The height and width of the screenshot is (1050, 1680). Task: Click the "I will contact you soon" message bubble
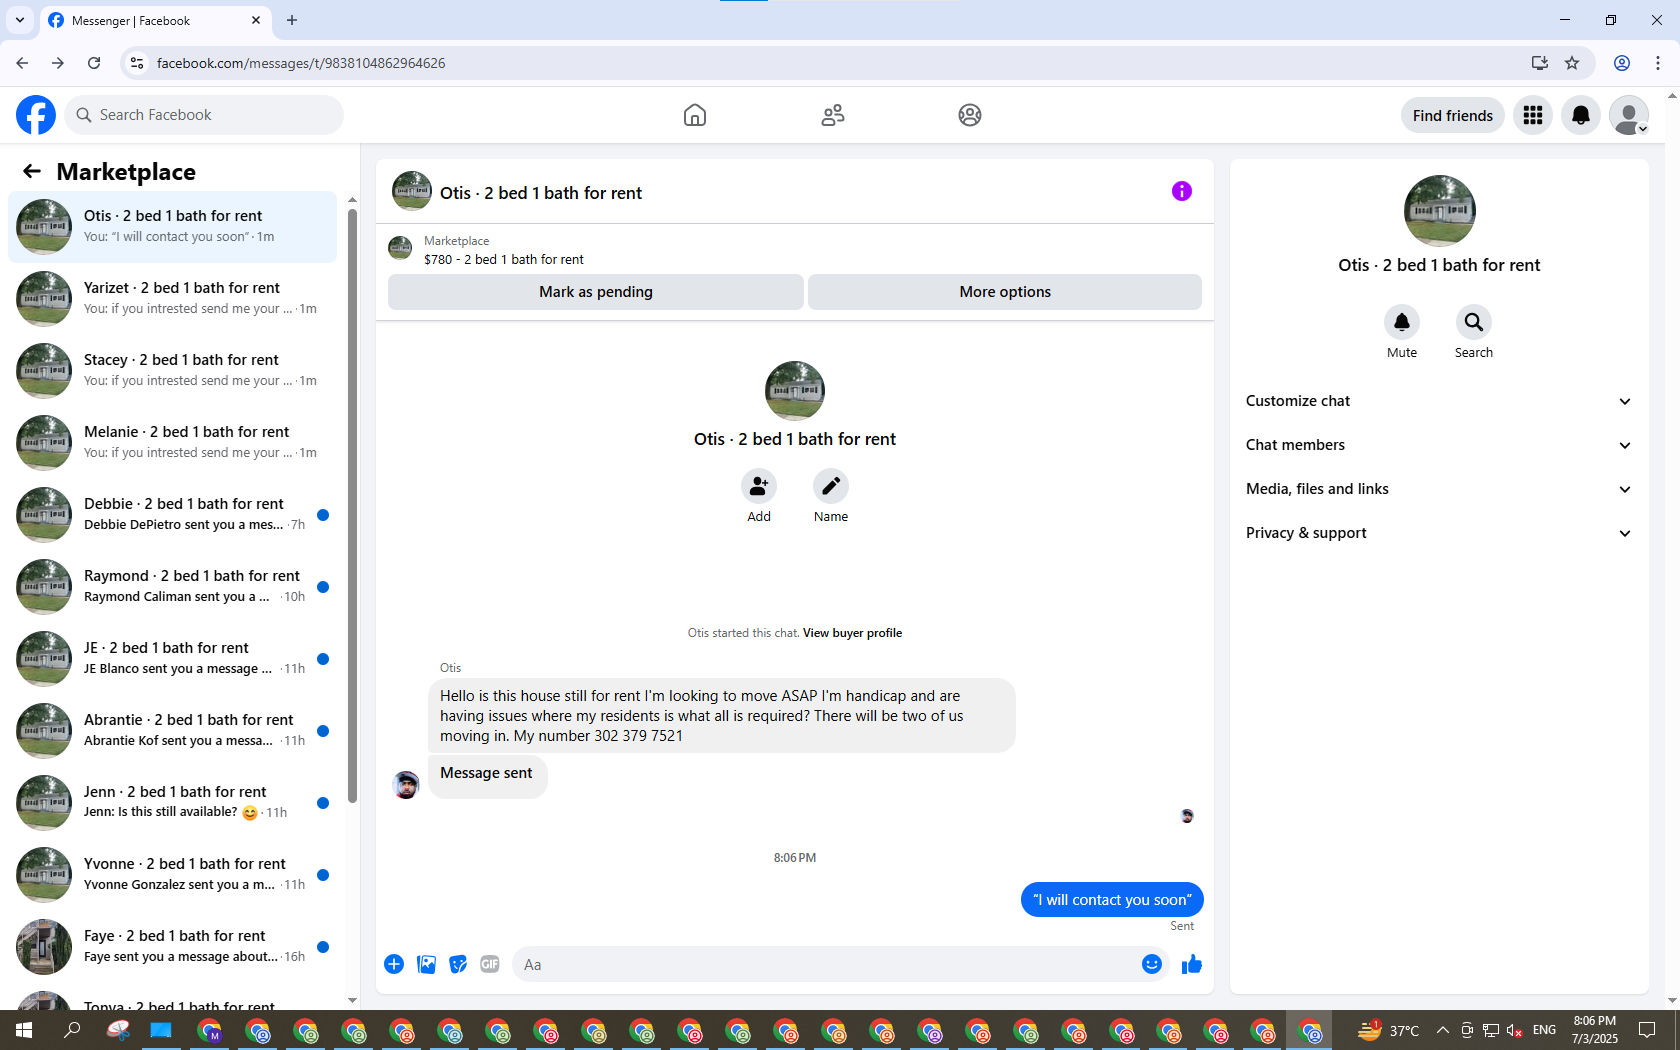(1112, 899)
